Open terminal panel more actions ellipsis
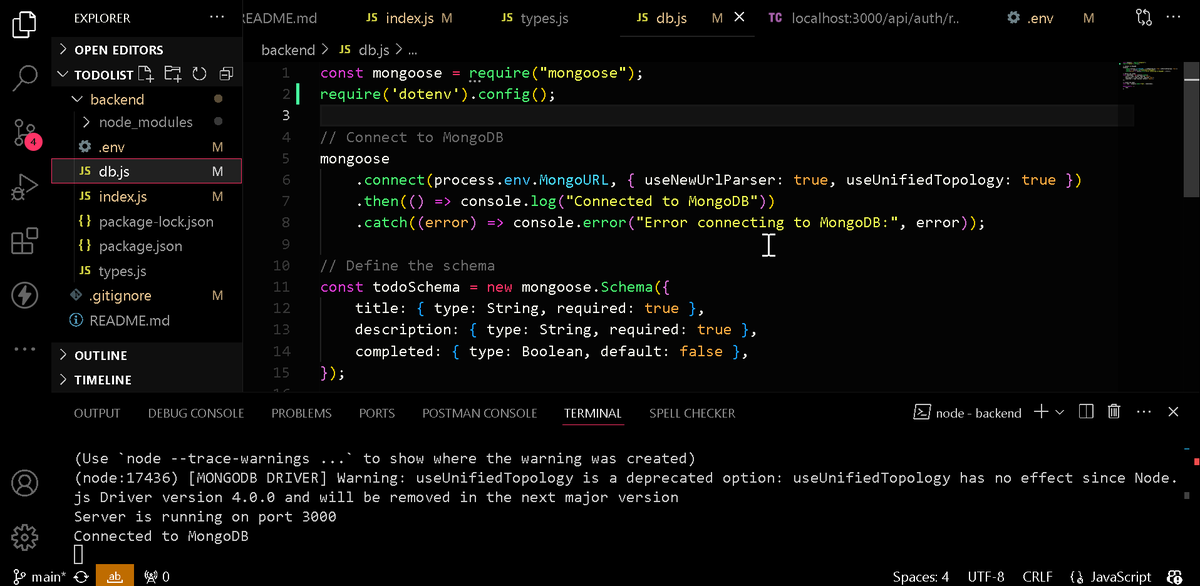 [x=1145, y=412]
